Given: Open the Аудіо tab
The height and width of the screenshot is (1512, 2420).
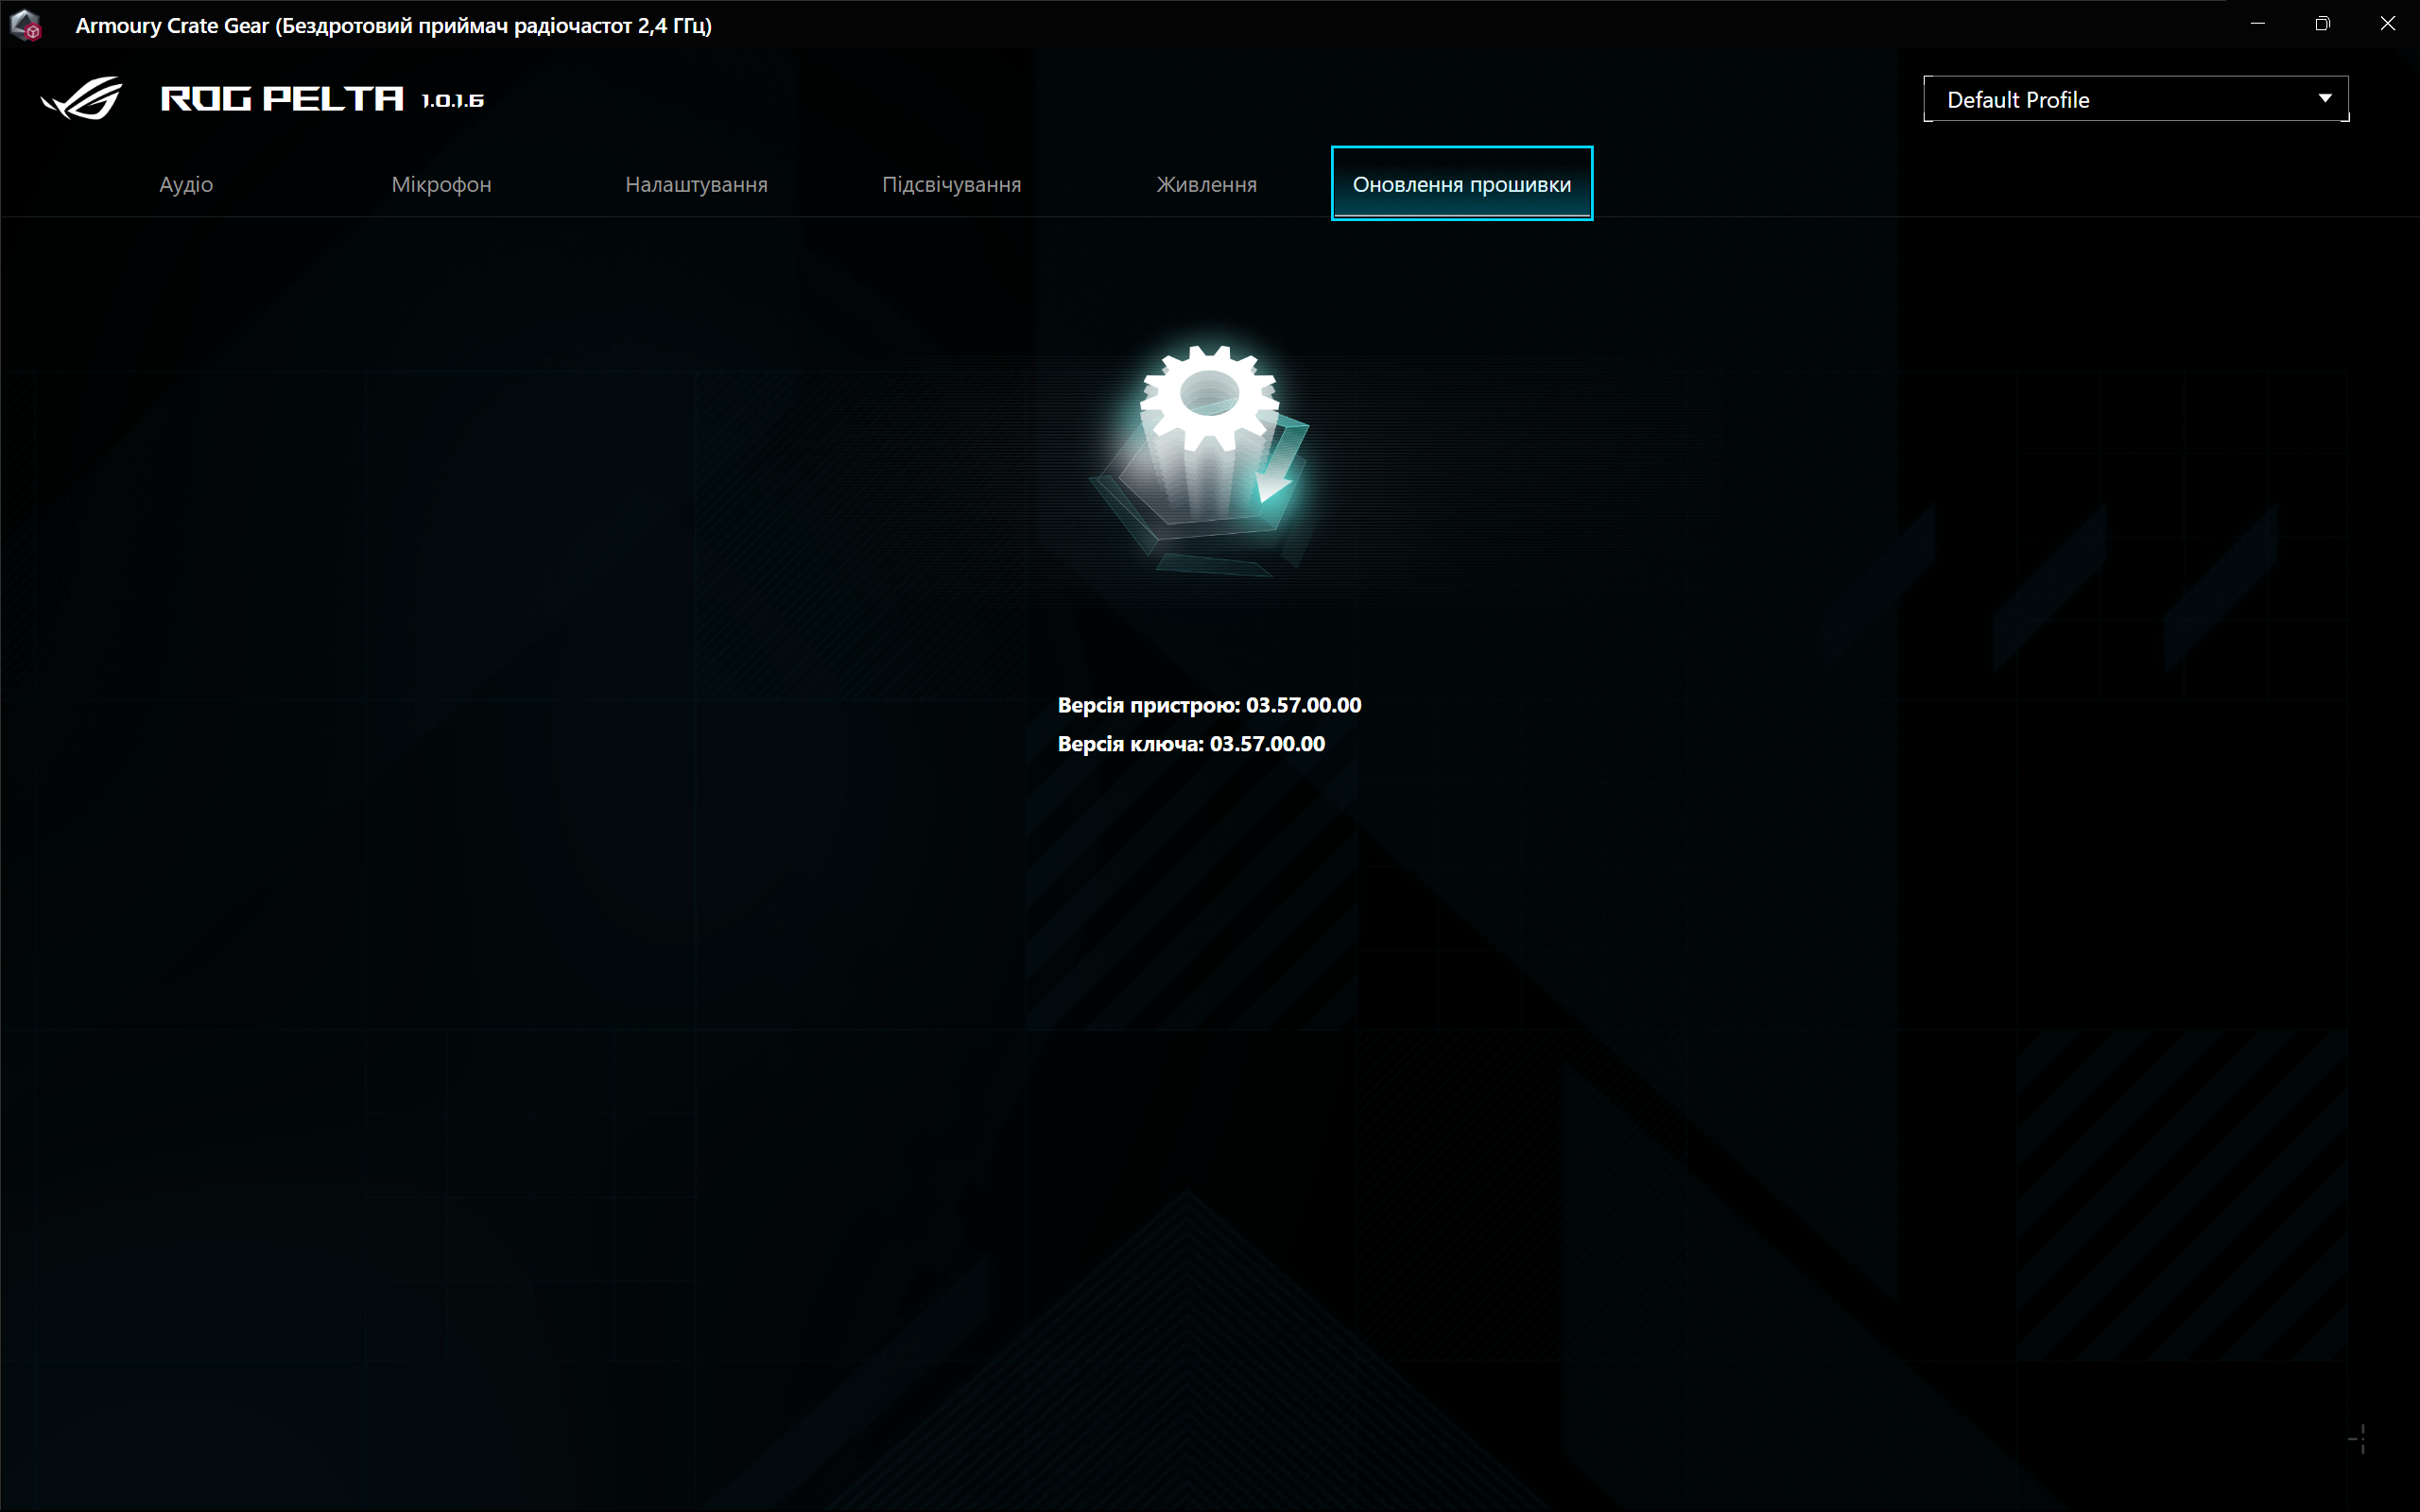Looking at the screenshot, I should (186, 184).
